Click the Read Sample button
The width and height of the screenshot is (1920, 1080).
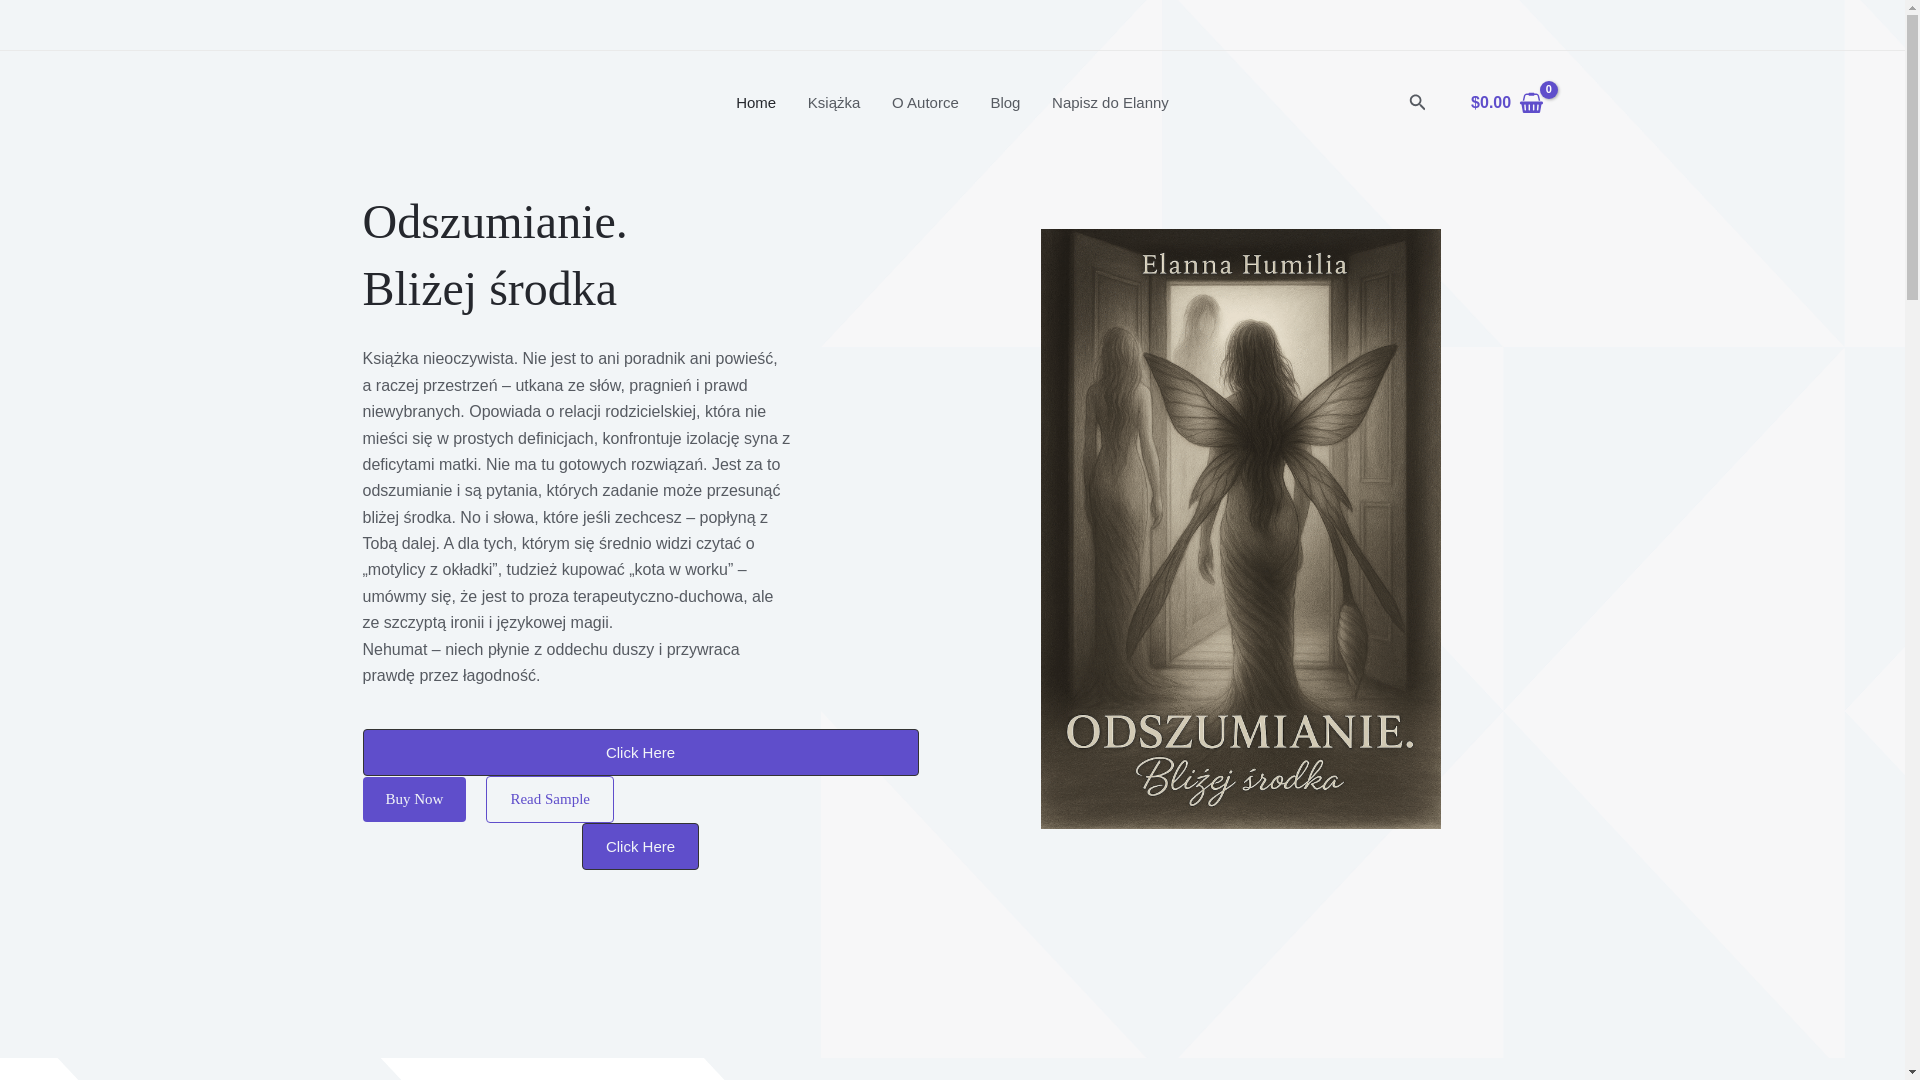[x=550, y=799]
